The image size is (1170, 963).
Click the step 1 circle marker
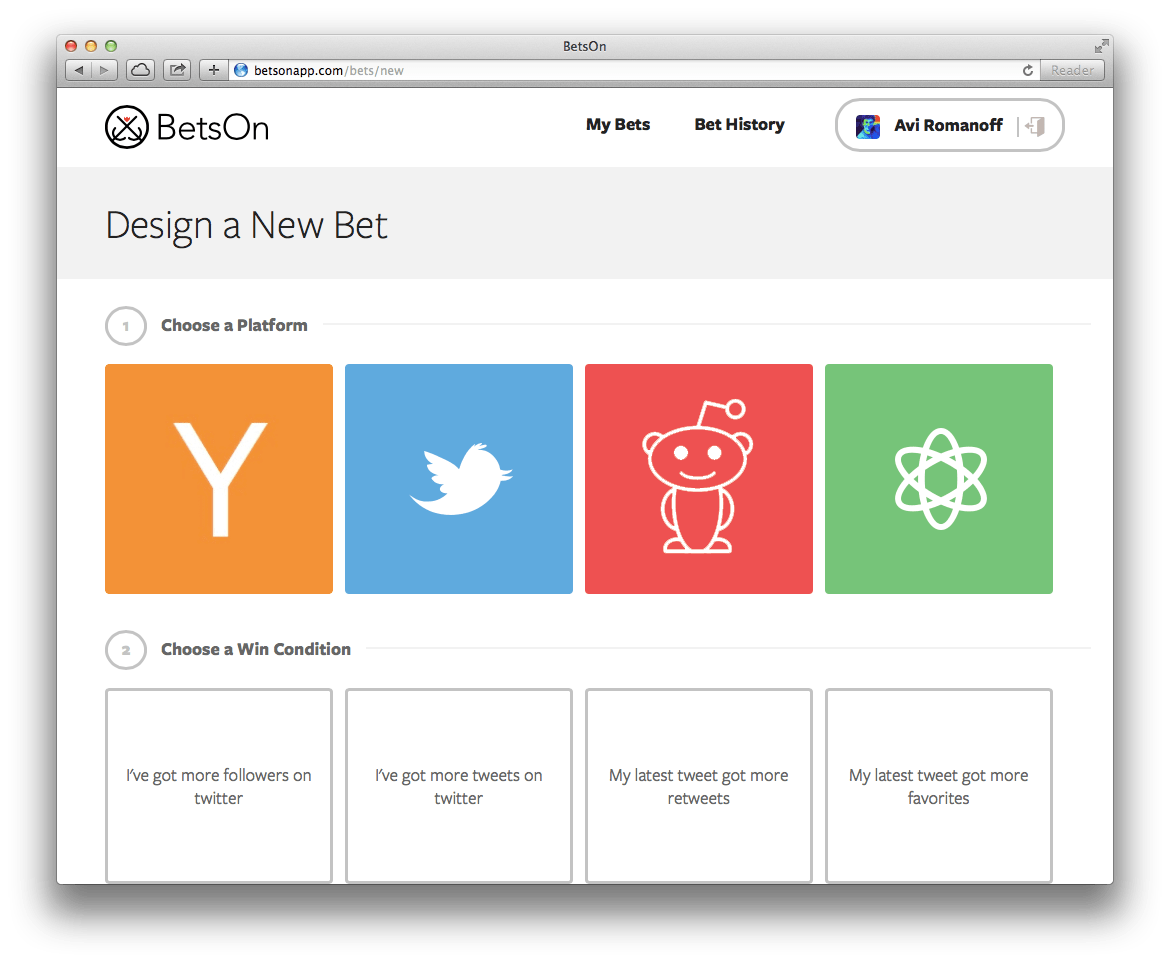tap(125, 326)
